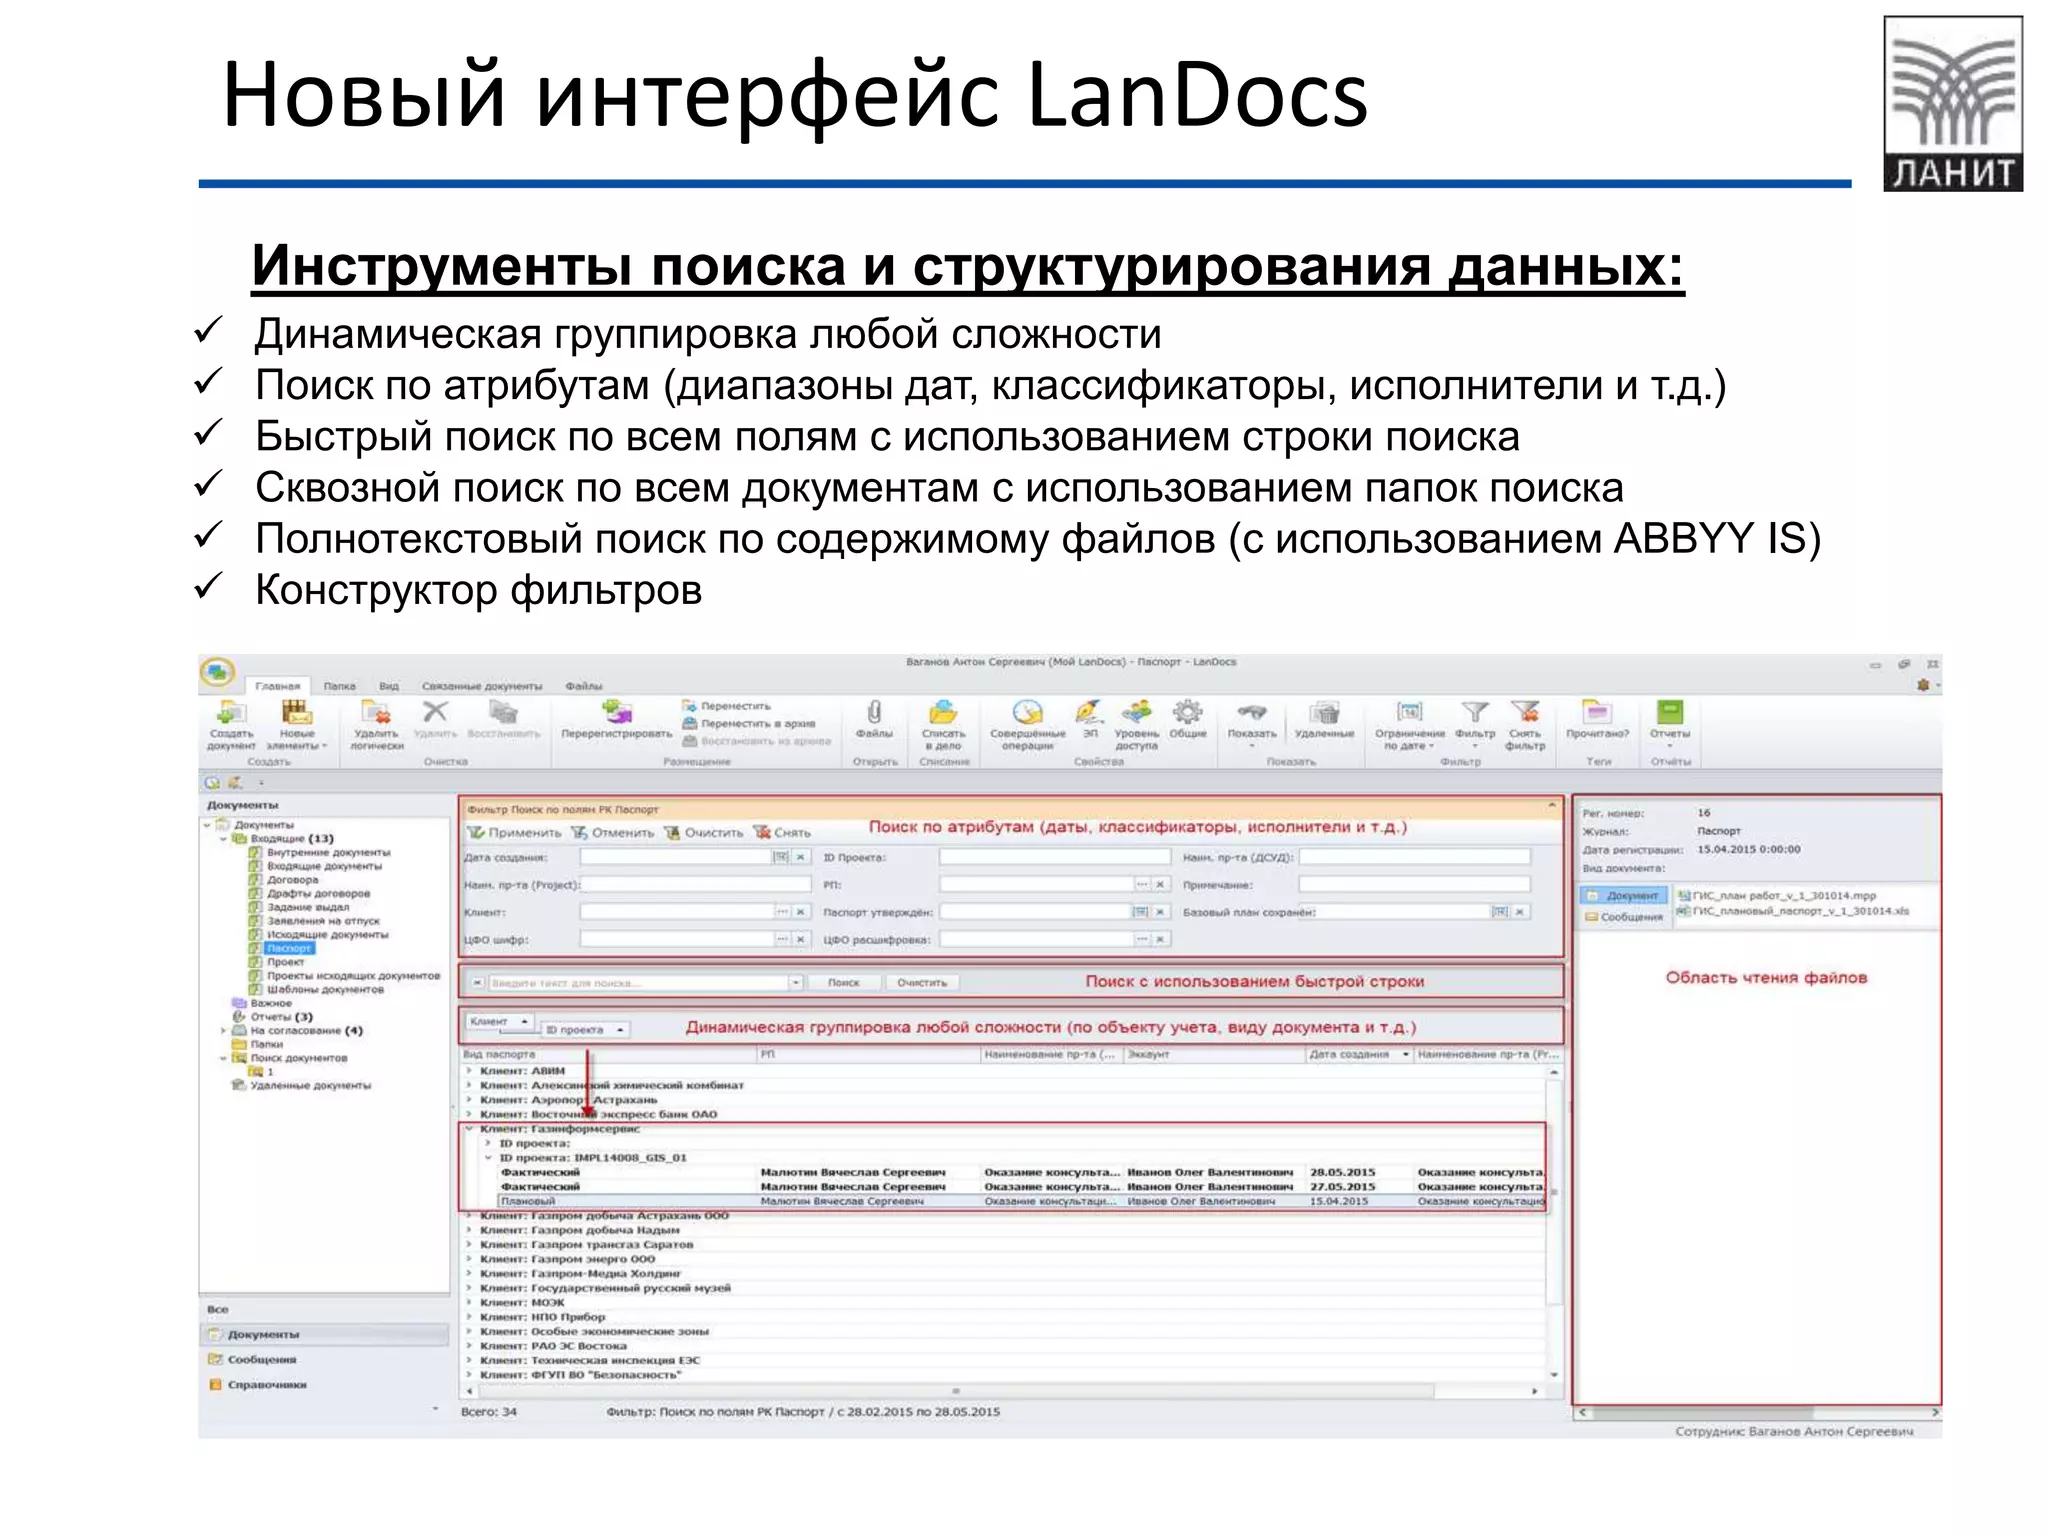
Task: Open lookup ellipsis for Клиент field
Action: pyautogui.click(x=783, y=912)
